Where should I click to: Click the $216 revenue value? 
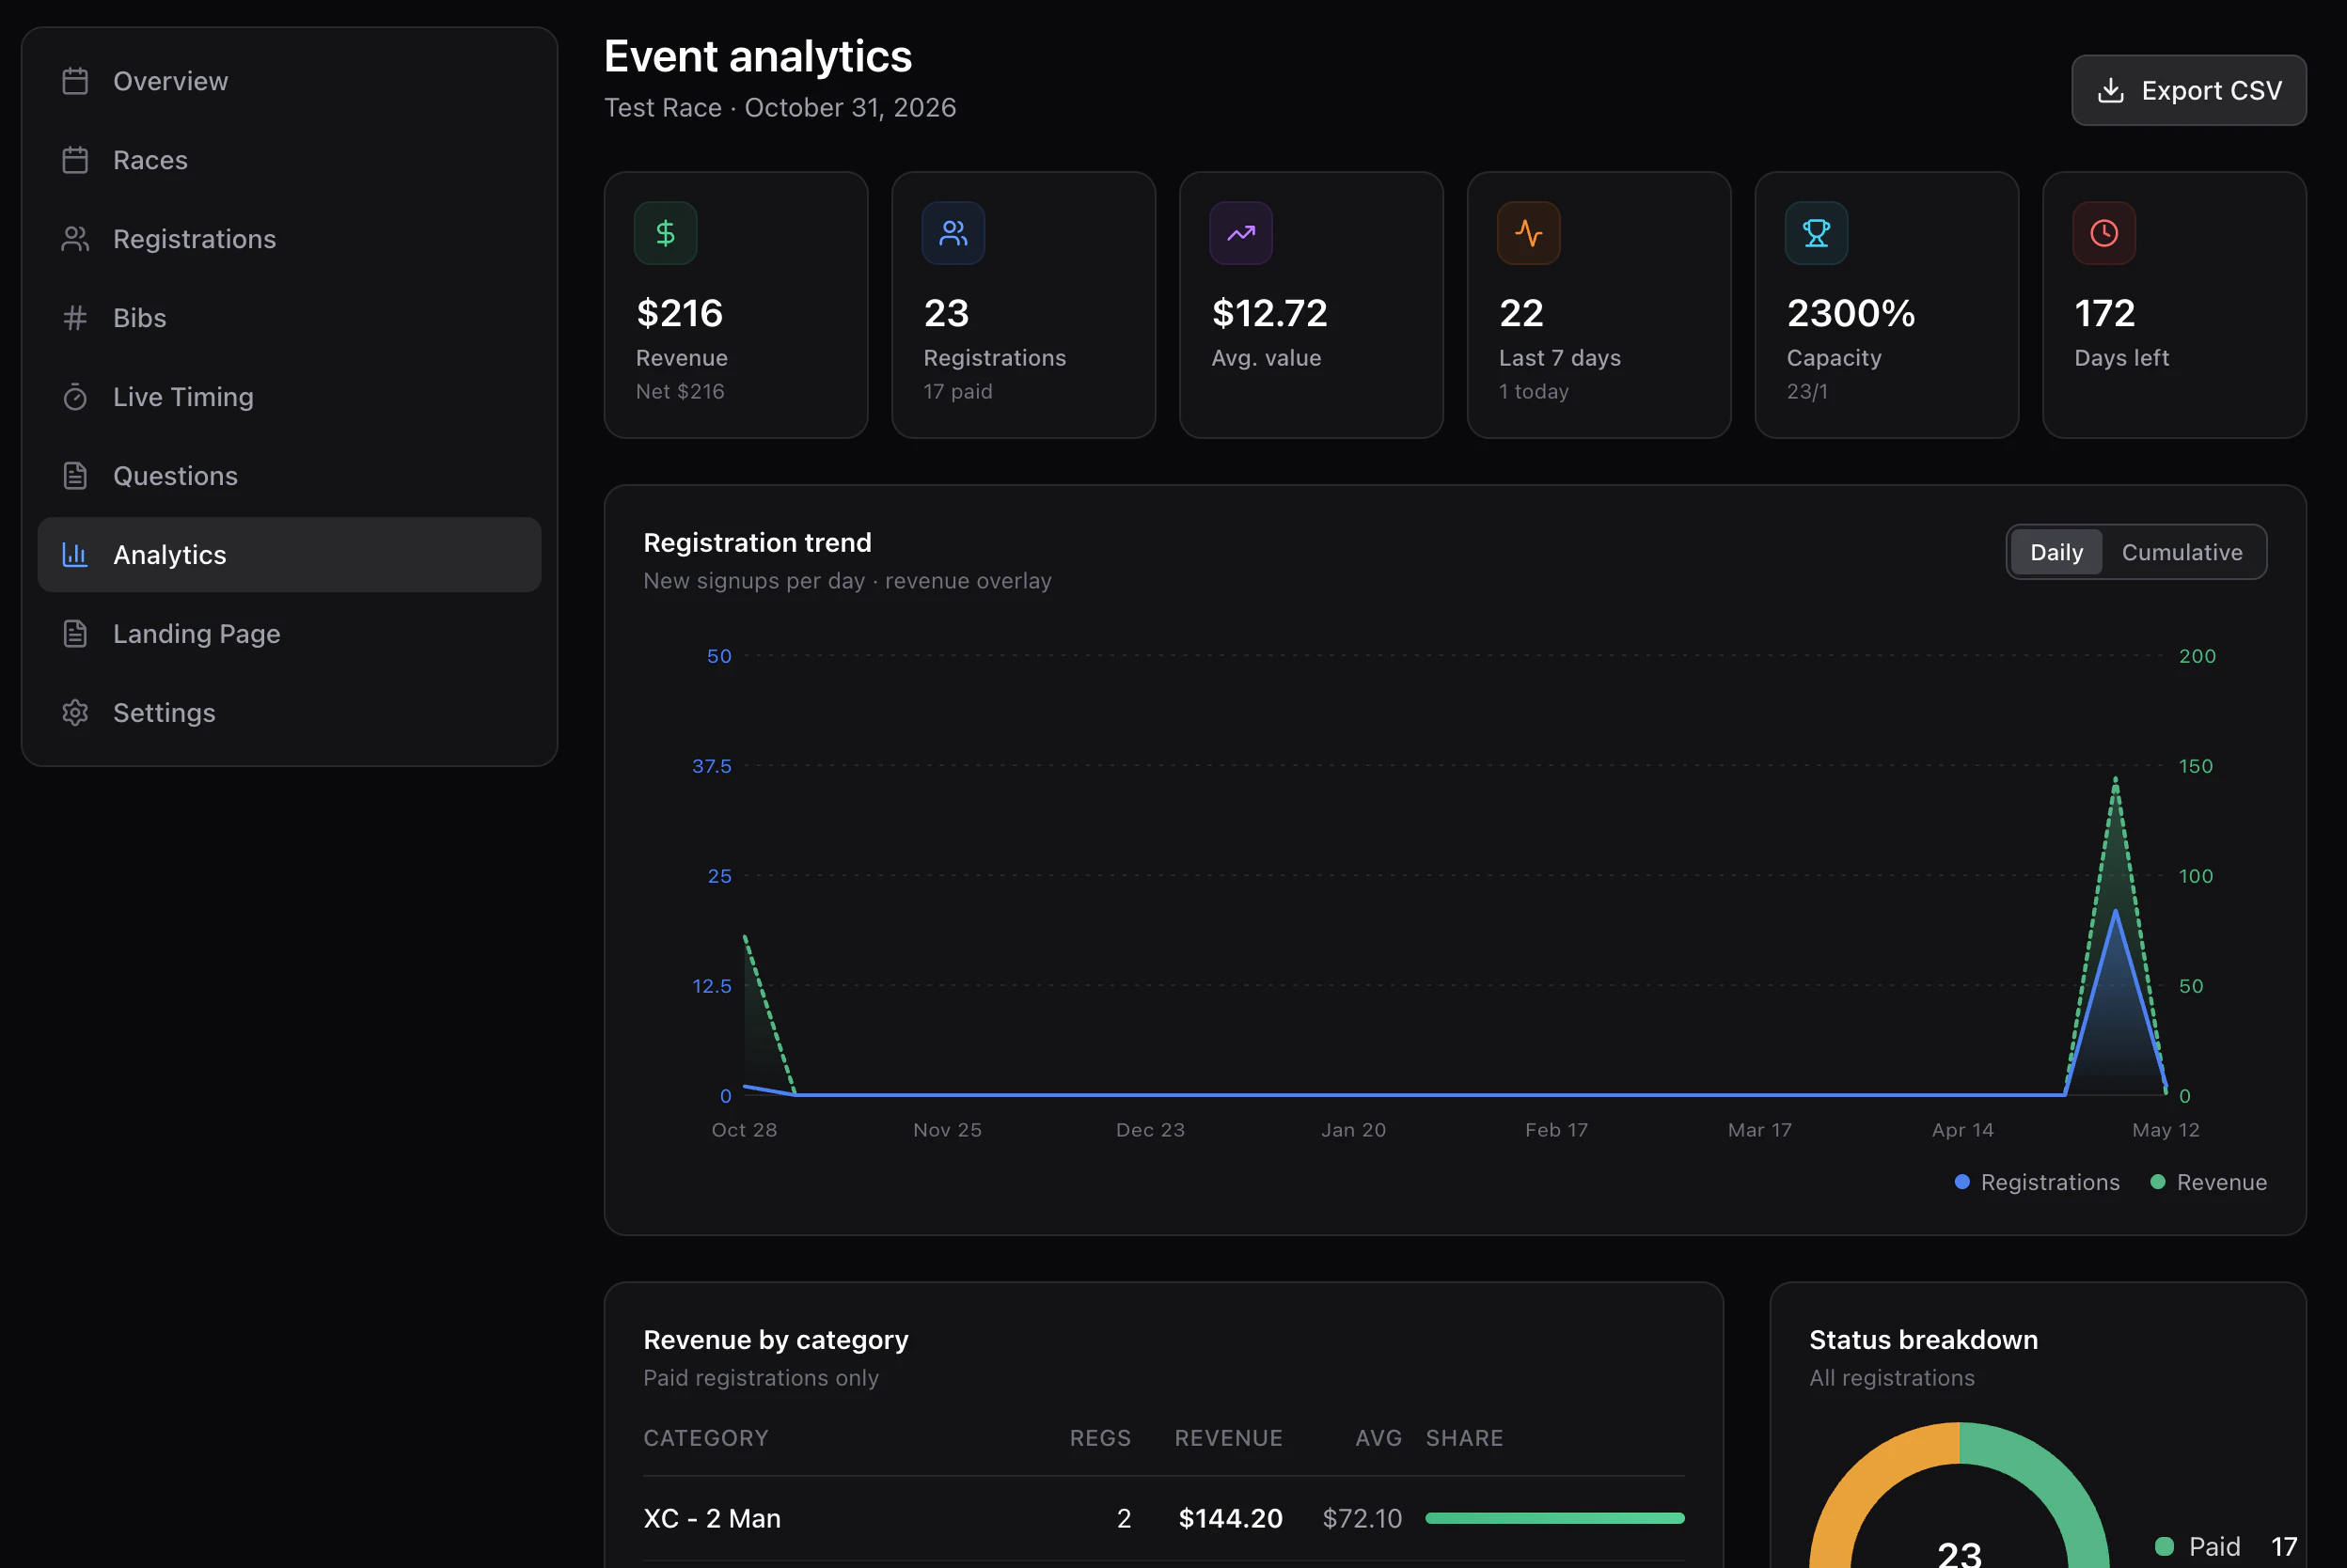pyautogui.click(x=679, y=313)
